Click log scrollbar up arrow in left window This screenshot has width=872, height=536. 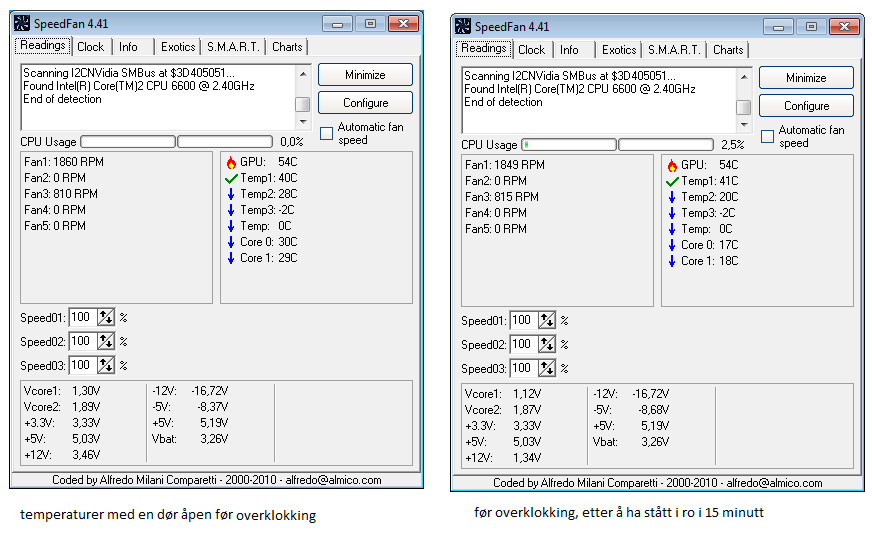click(303, 73)
